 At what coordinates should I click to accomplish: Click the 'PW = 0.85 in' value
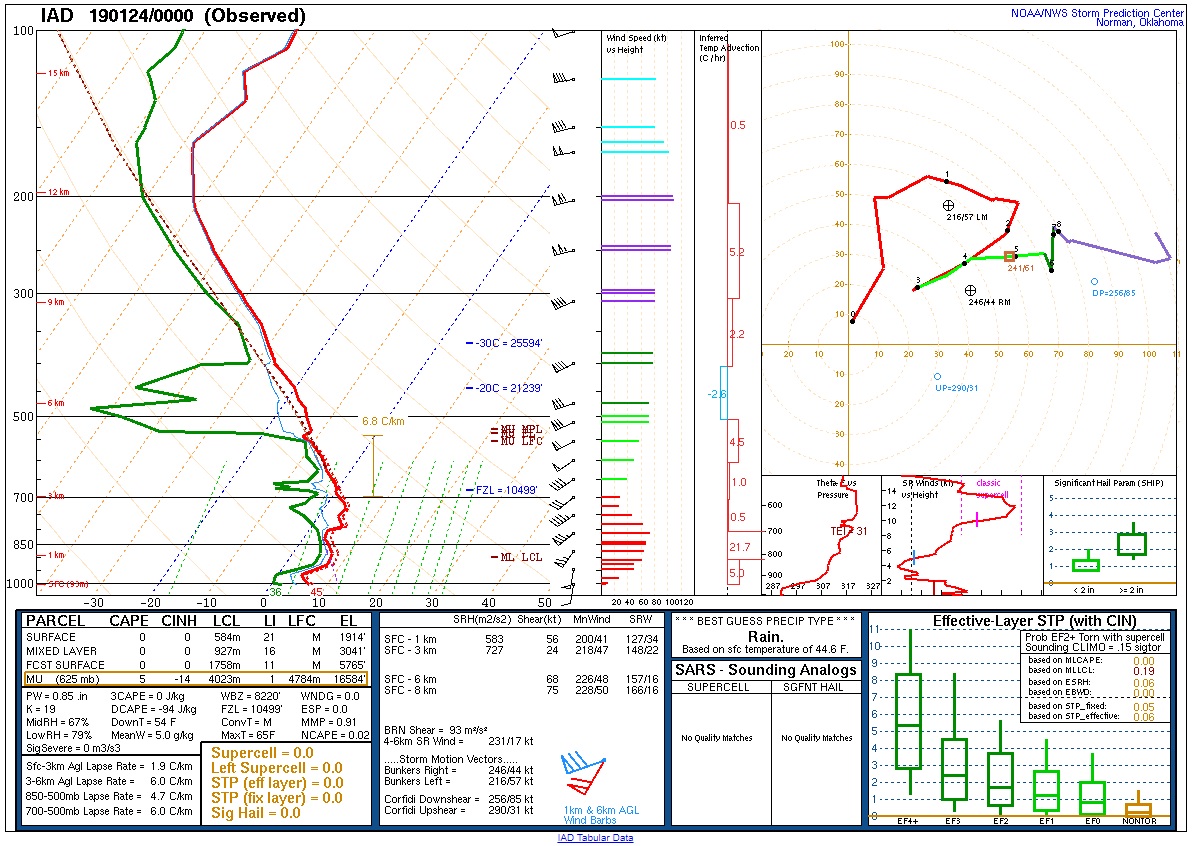pos(56,696)
